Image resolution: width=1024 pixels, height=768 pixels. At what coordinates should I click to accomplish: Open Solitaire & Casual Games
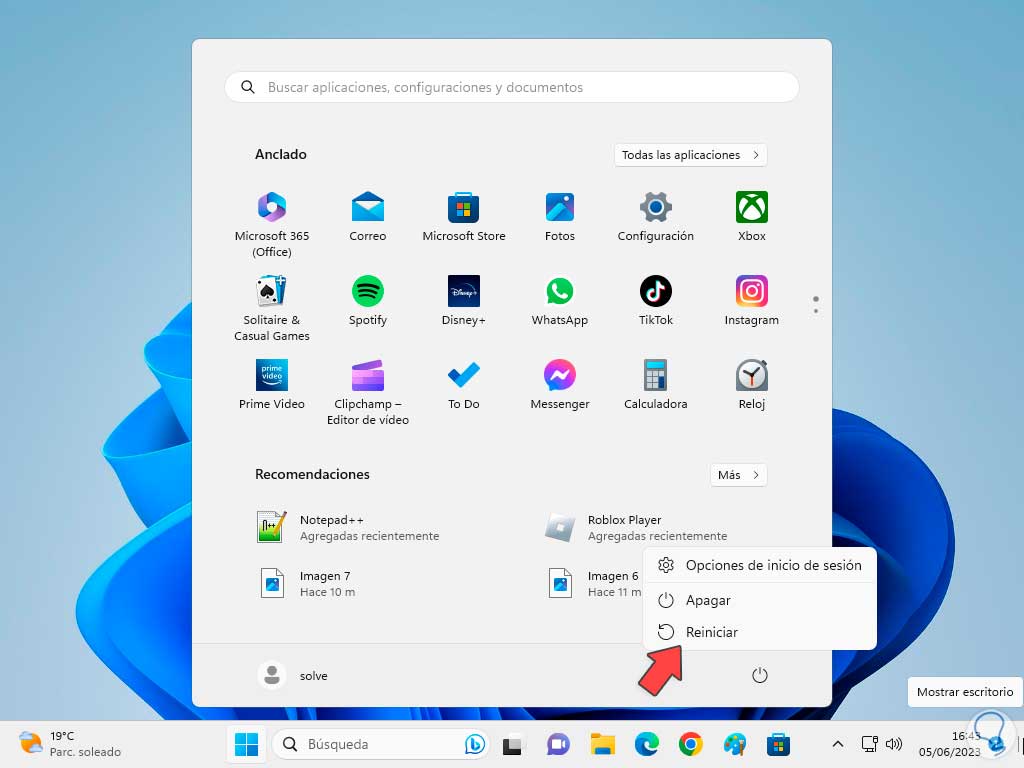click(272, 308)
